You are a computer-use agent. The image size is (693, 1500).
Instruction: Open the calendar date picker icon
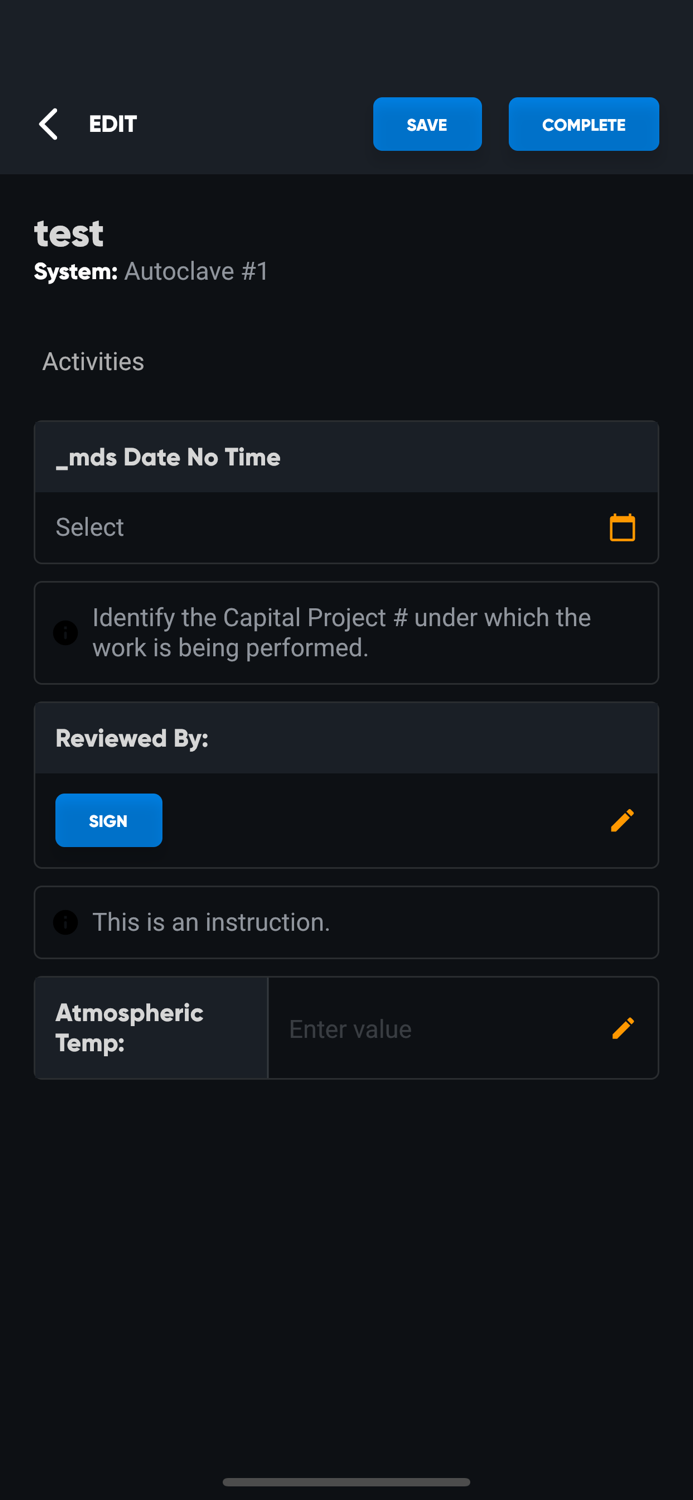[622, 527]
